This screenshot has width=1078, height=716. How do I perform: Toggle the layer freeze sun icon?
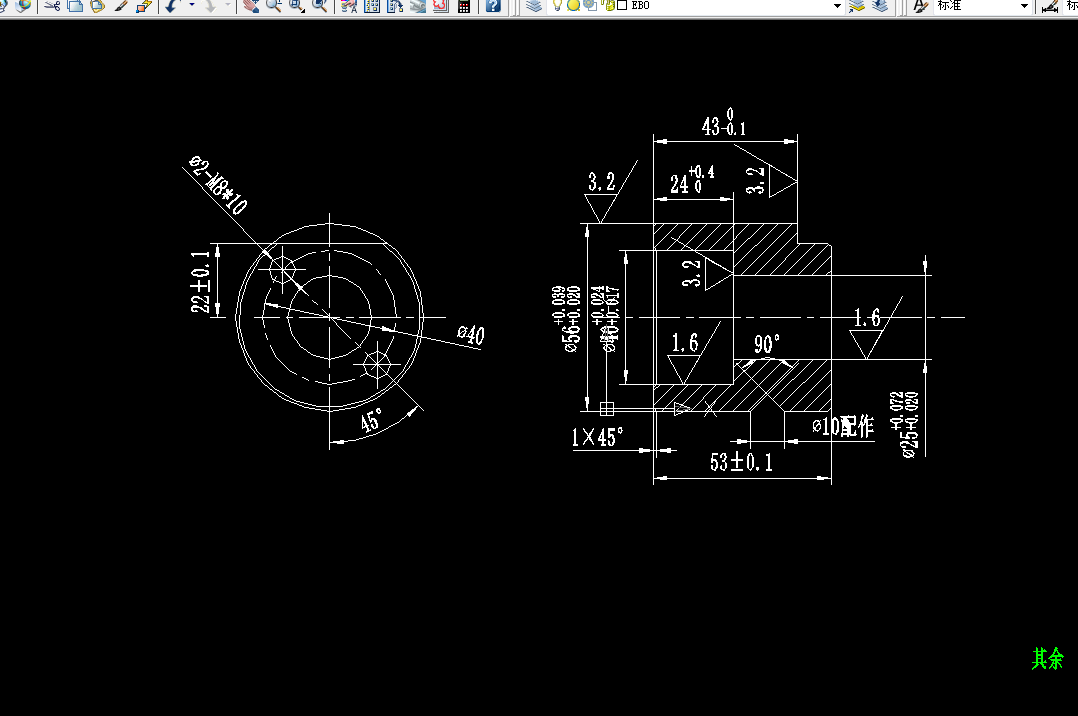pos(573,7)
